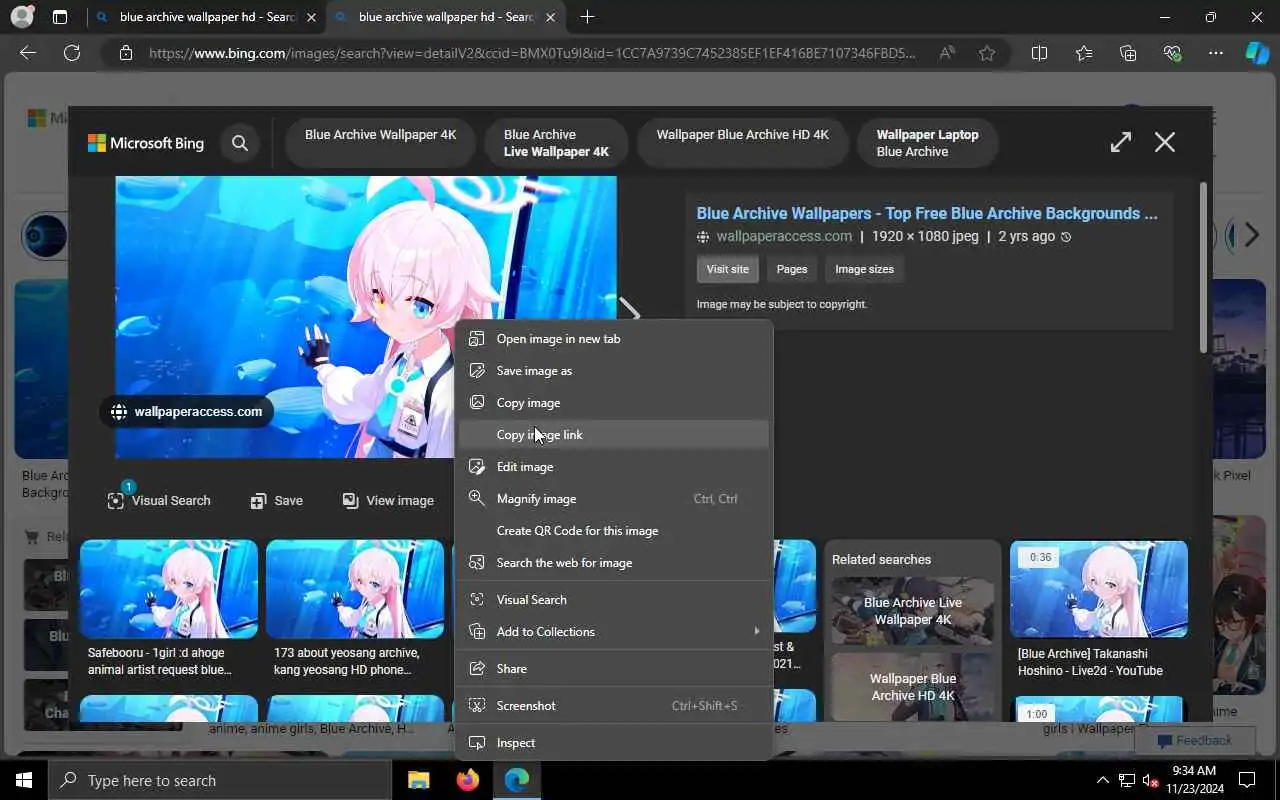The height and width of the screenshot is (800, 1280).
Task: Open Settings and more menu
Action: 1216,53
